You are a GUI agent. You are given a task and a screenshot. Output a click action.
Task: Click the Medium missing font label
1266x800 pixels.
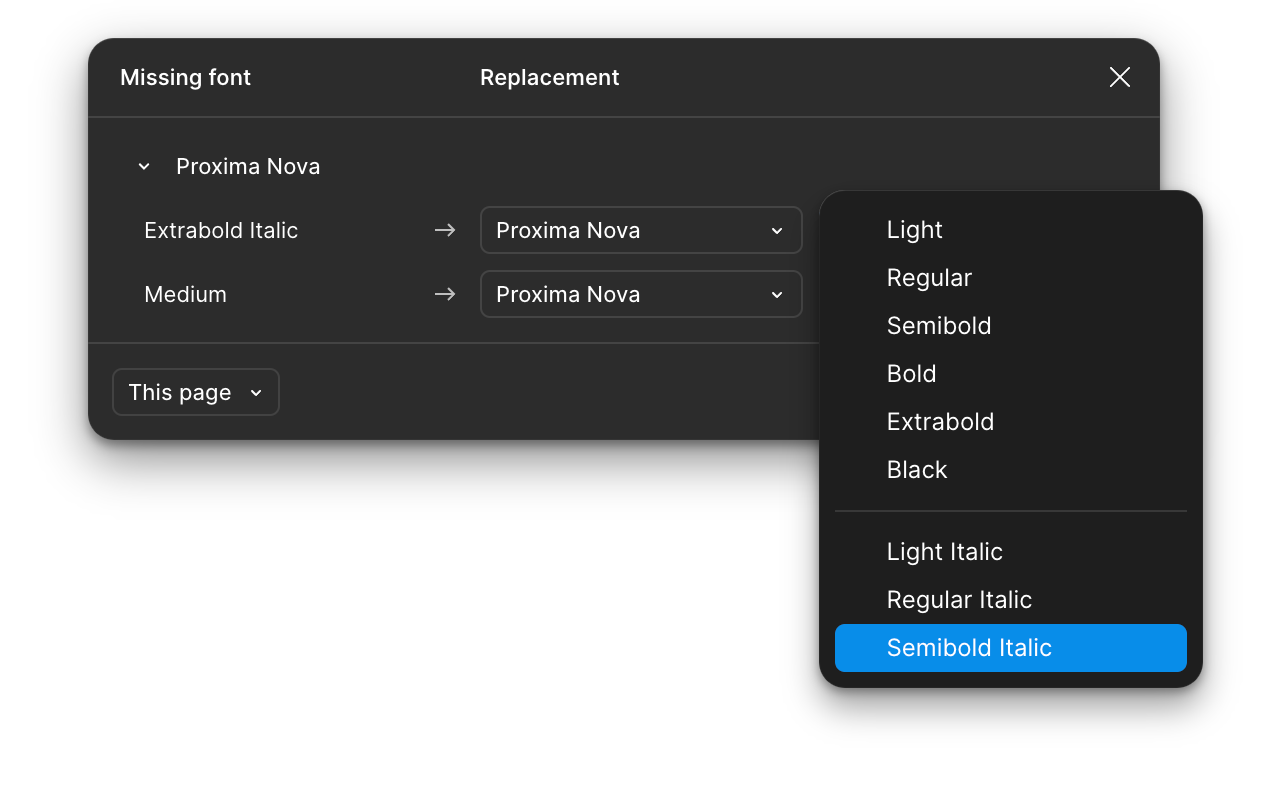click(185, 294)
